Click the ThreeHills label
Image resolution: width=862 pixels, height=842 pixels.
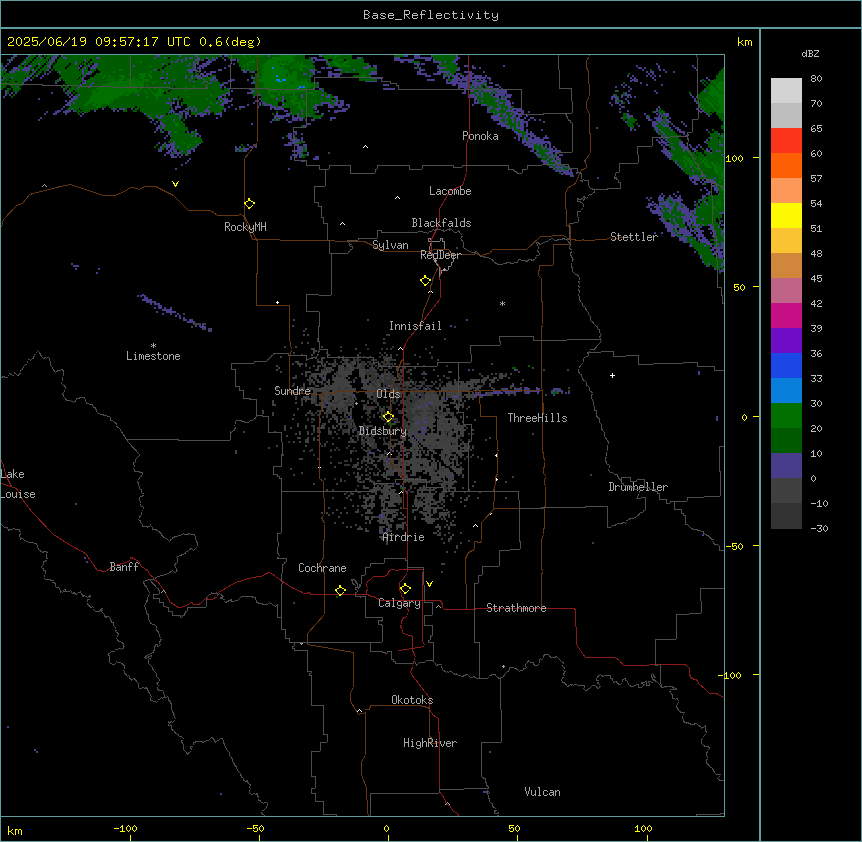(538, 418)
